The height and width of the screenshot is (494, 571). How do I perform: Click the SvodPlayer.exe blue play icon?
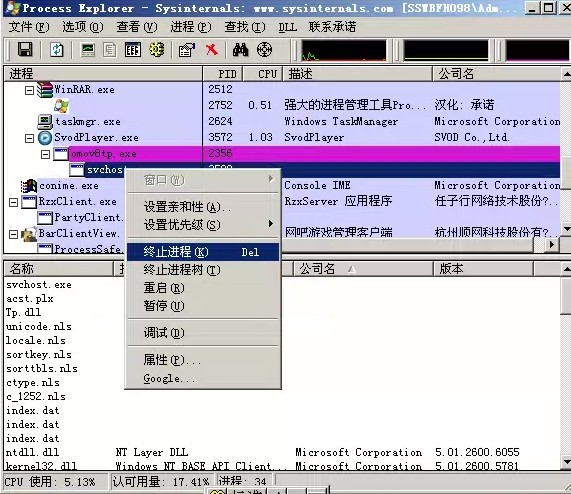pos(45,138)
